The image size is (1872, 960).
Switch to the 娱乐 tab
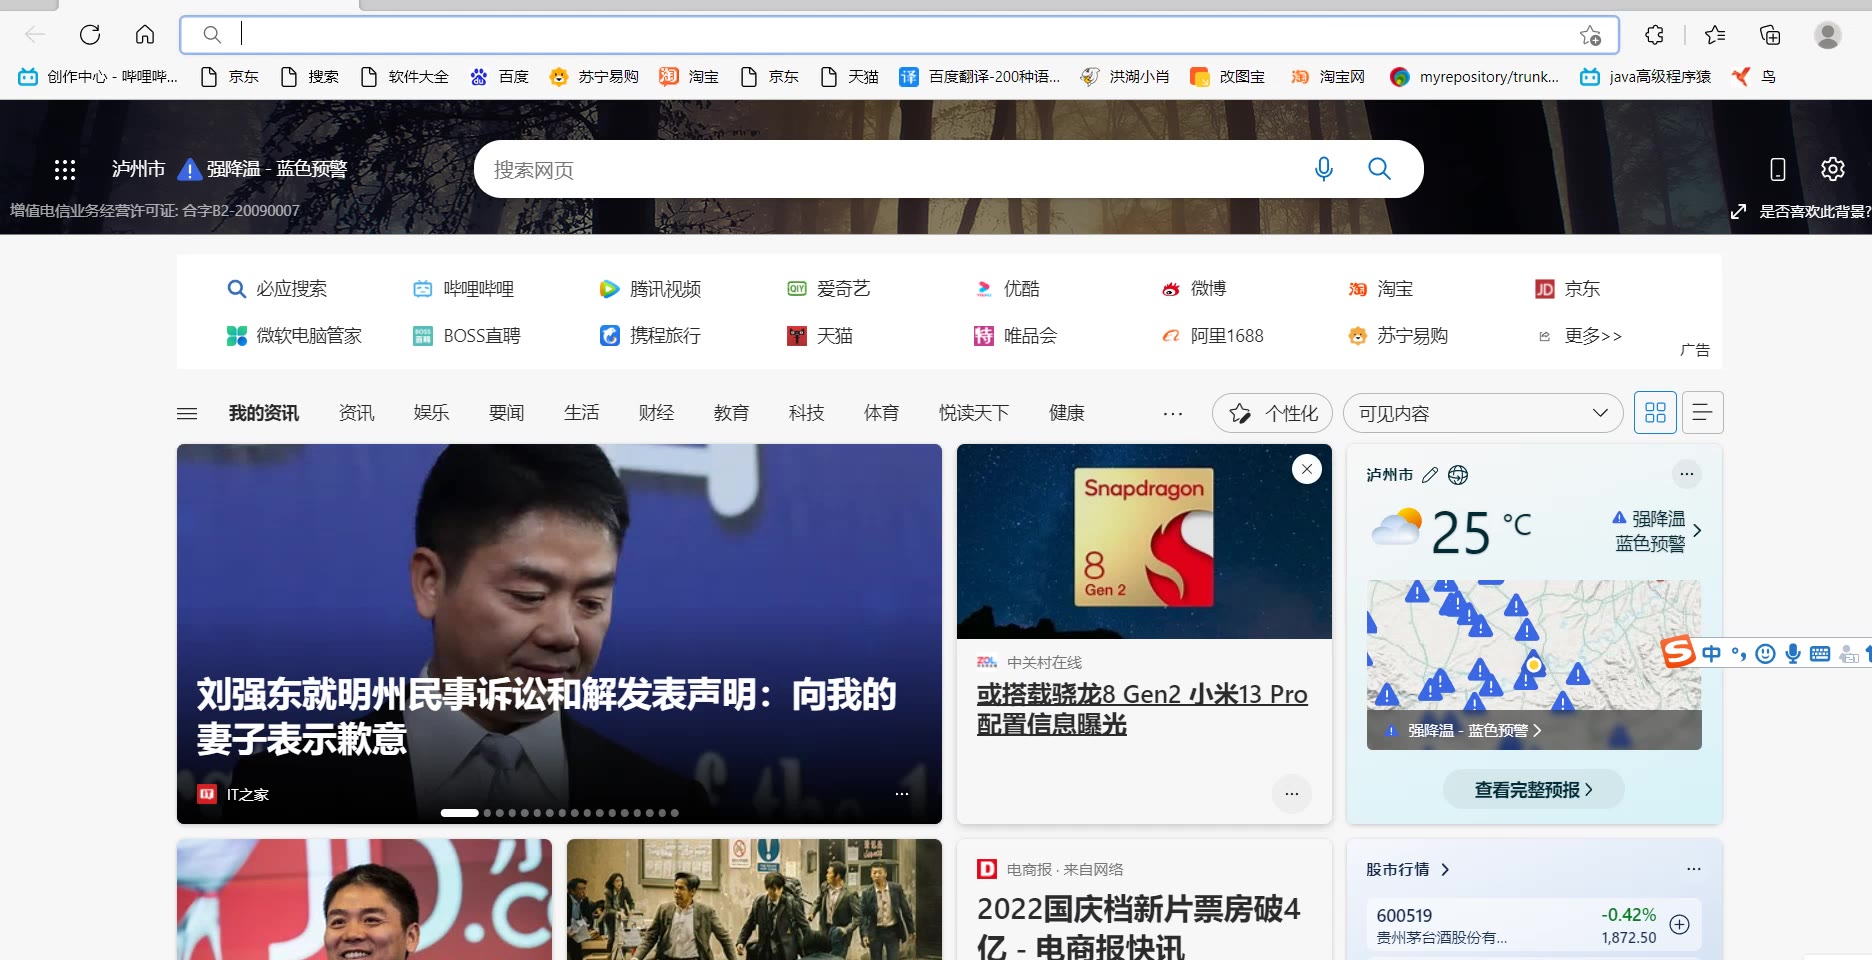[431, 413]
